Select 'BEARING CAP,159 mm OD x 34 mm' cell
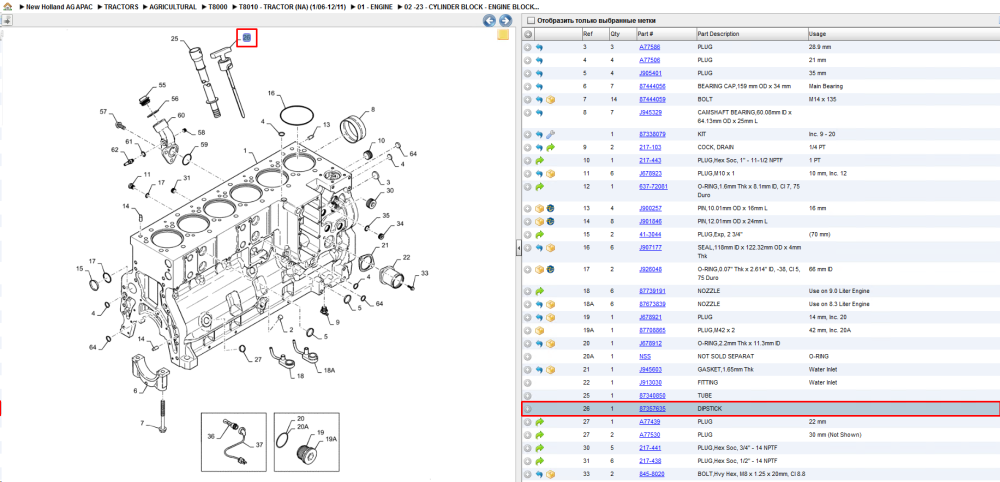The image size is (1000, 482). (x=744, y=86)
